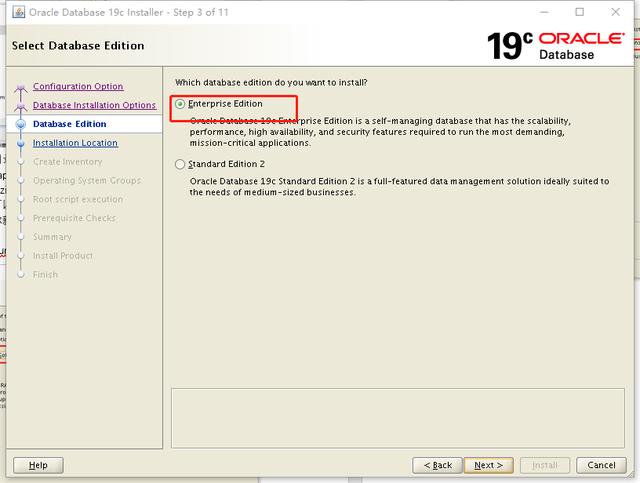Click the Next button
Viewport: 640px width, 483px height.
(489, 465)
